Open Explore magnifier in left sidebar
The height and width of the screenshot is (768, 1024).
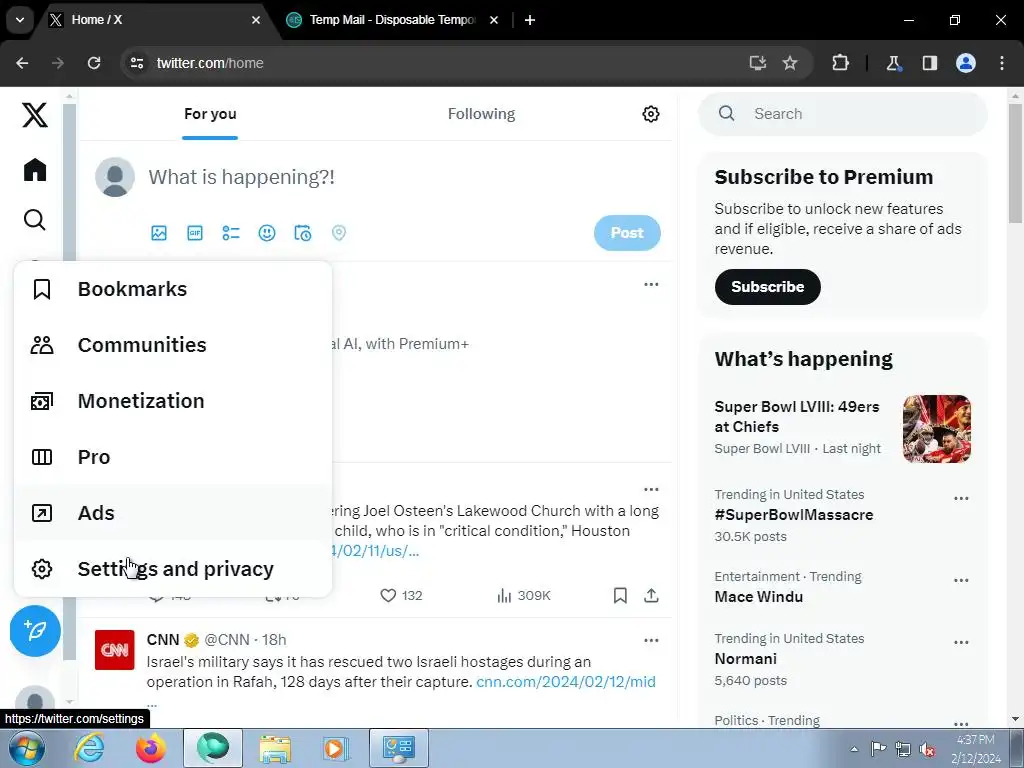point(35,220)
